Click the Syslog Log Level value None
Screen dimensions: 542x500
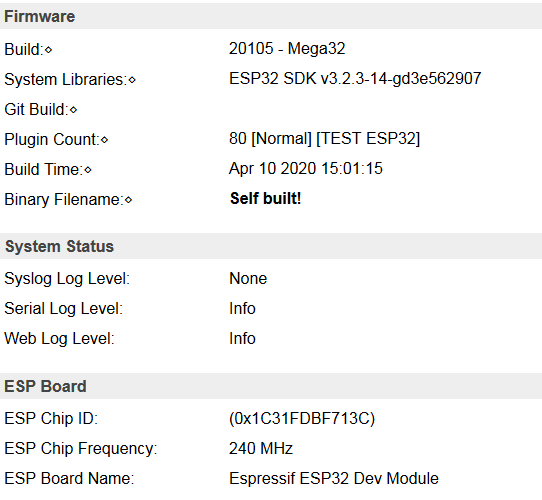(x=248, y=278)
